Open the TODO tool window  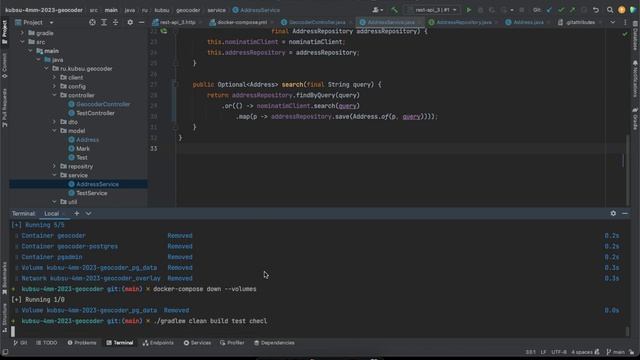click(x=47, y=343)
